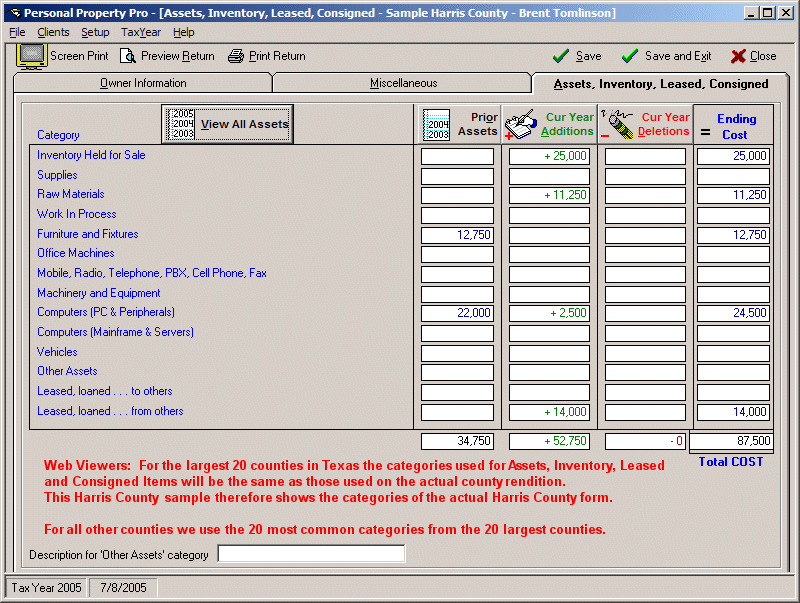
Task: Click the green Save checkmark icon
Action: (561, 56)
